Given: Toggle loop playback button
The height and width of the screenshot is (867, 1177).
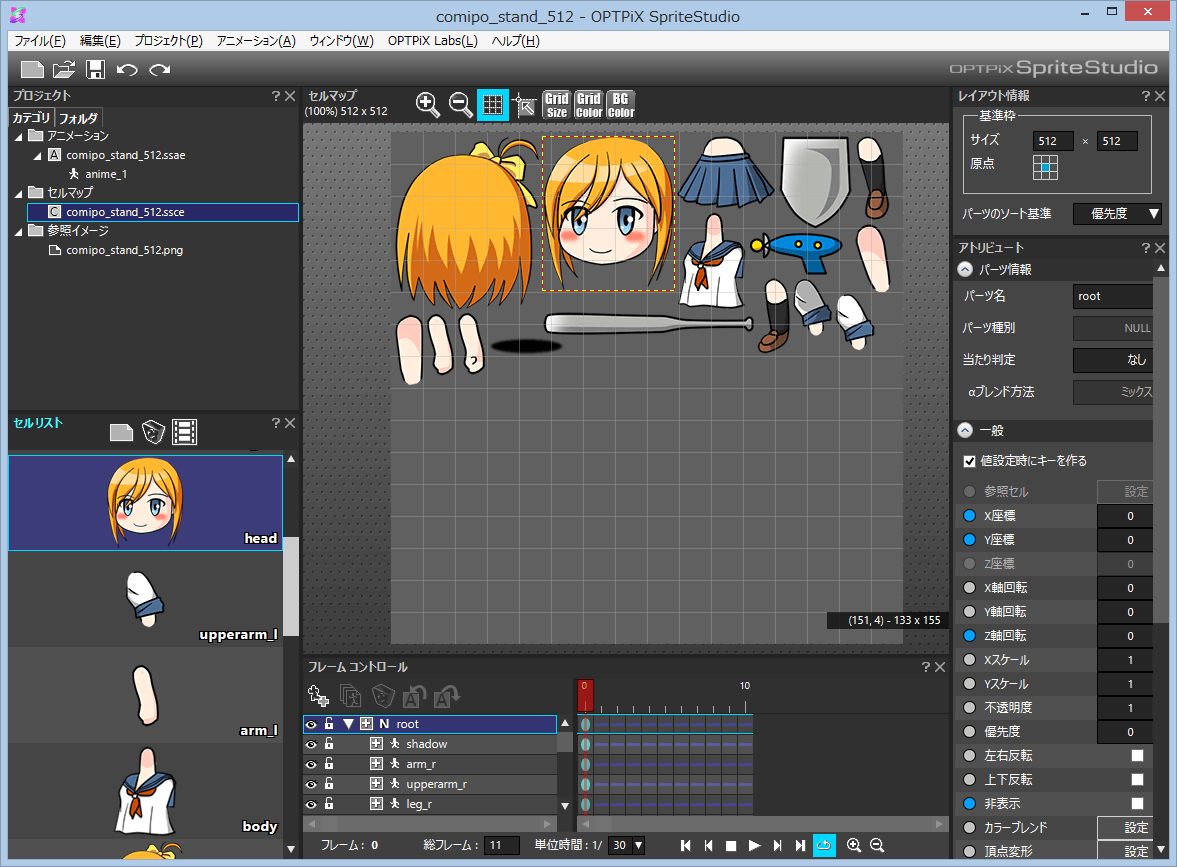Looking at the screenshot, I should pyautogui.click(x=824, y=846).
